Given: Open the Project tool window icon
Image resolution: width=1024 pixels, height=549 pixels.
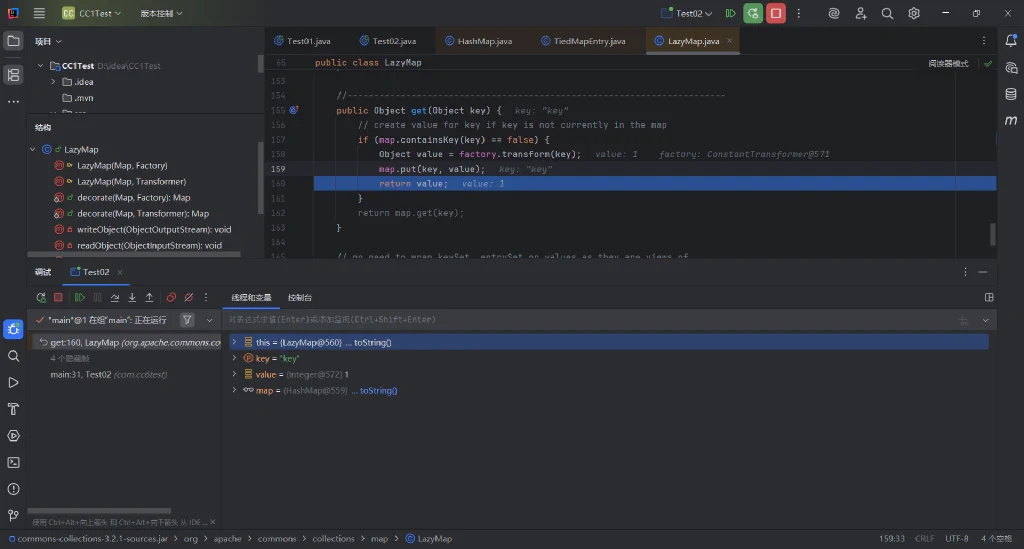Looking at the screenshot, I should (13, 41).
